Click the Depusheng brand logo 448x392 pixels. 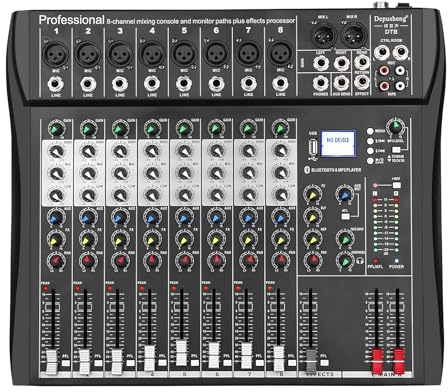(391, 19)
